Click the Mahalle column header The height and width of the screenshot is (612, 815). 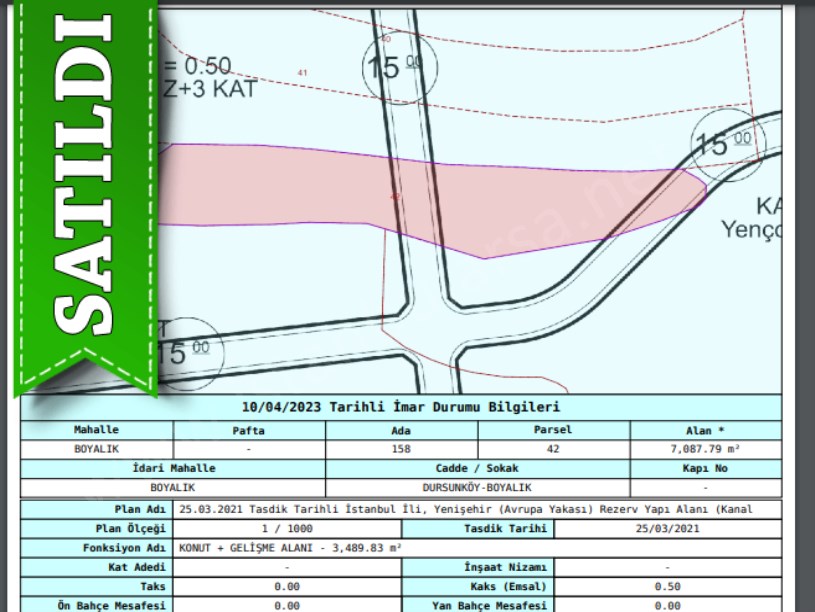tap(97, 430)
